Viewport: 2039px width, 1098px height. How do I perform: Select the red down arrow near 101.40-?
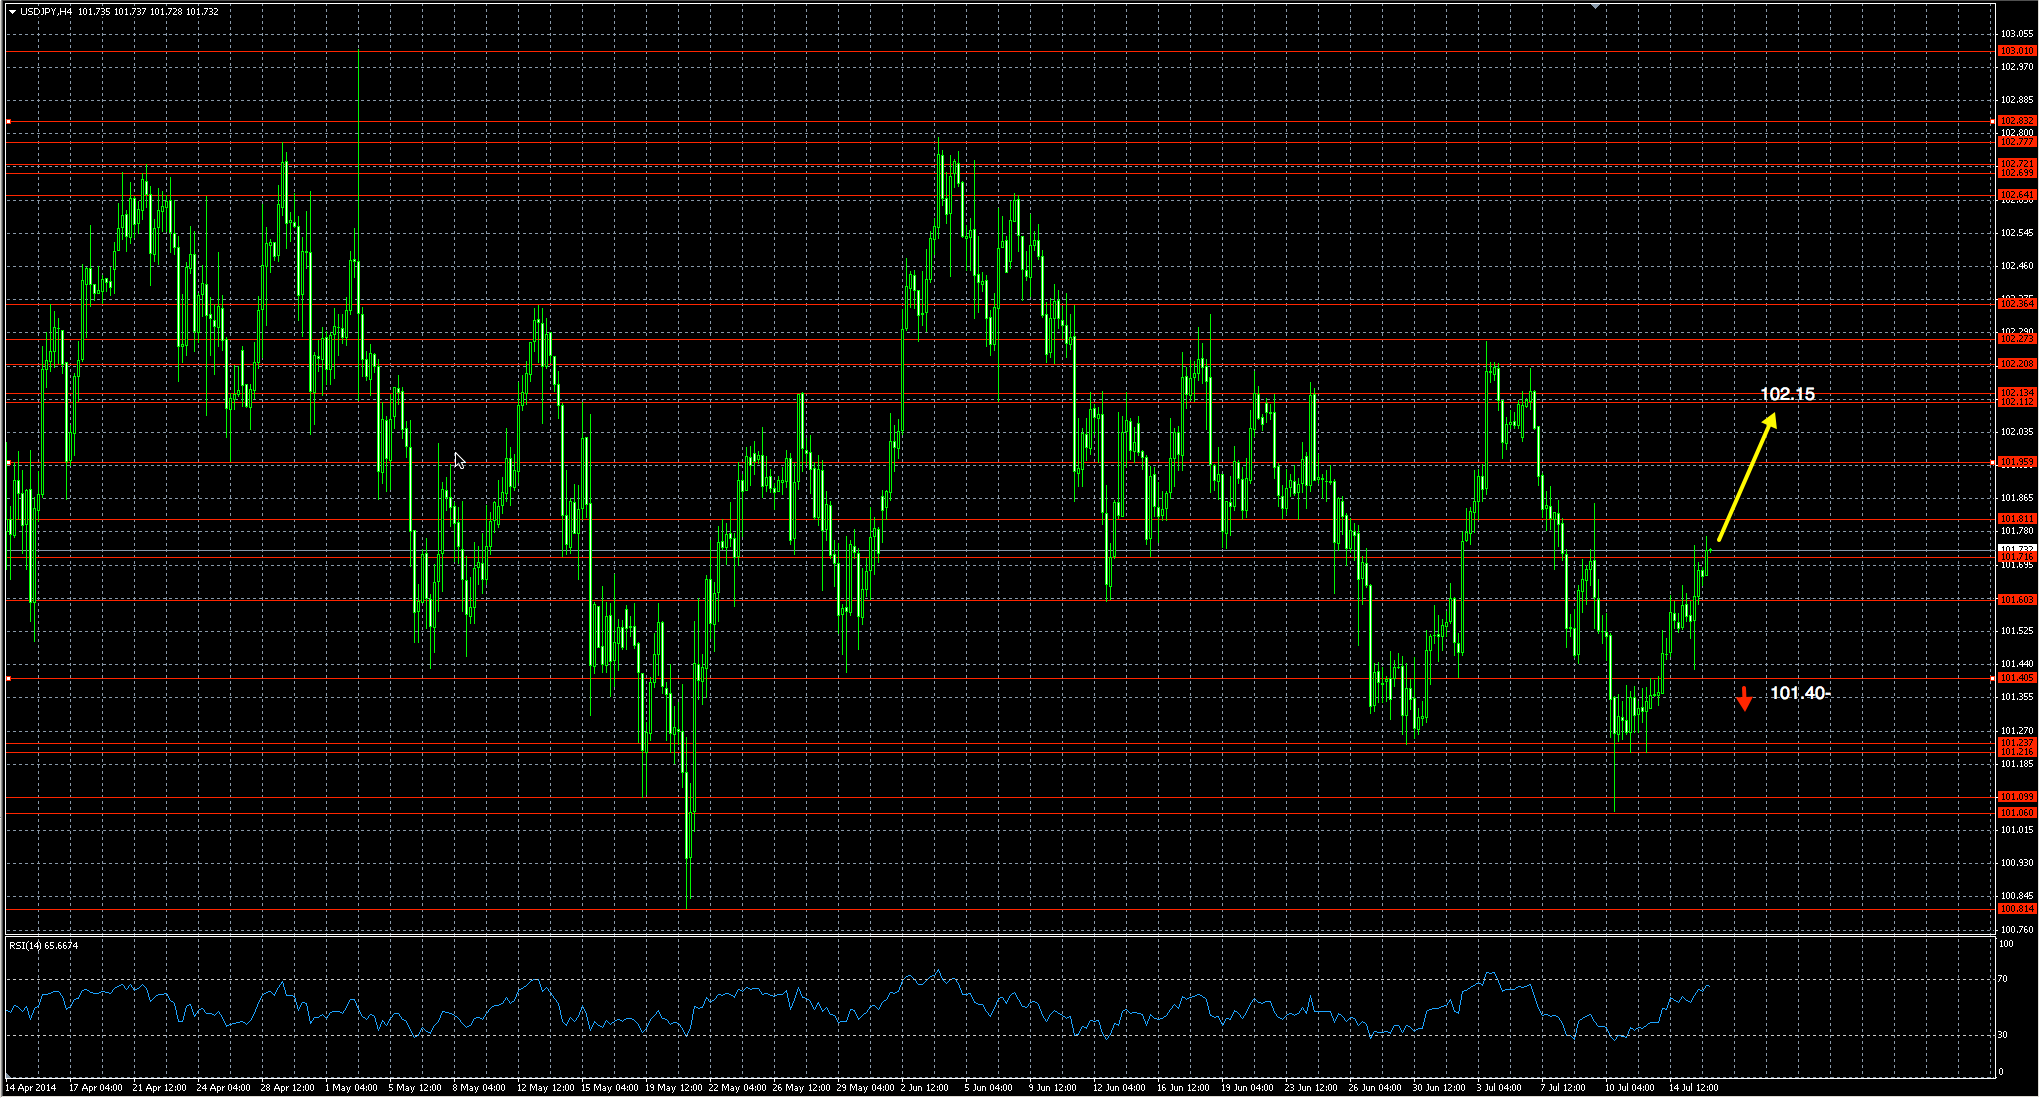pos(1744,698)
